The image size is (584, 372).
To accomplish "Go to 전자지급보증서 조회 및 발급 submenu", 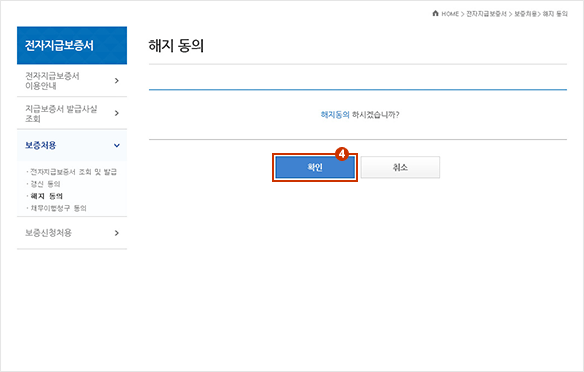I will pyautogui.click(x=73, y=172).
